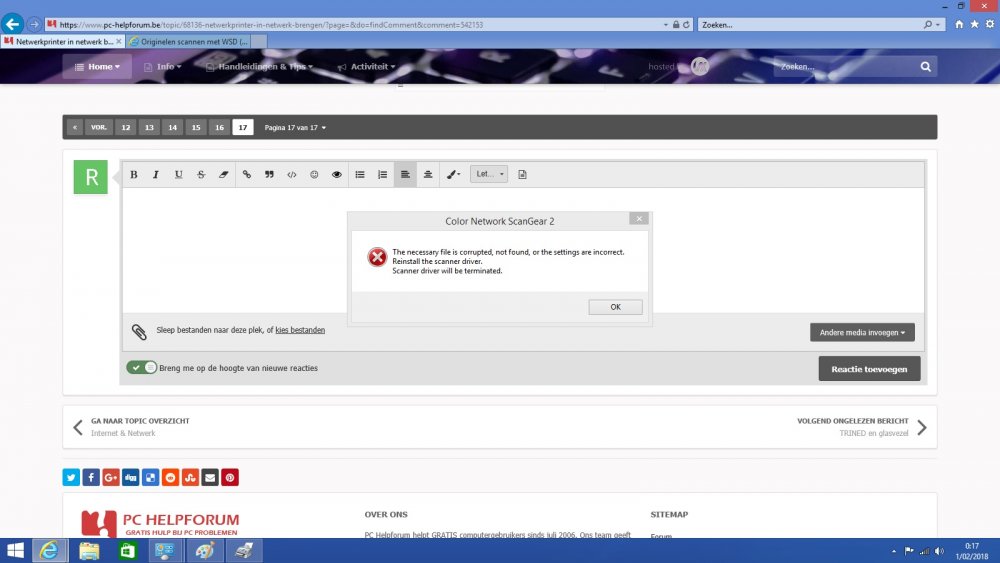Image resolution: width=1000 pixels, height=563 pixels.
Task: Open browser favorites star icon
Action: (974, 24)
